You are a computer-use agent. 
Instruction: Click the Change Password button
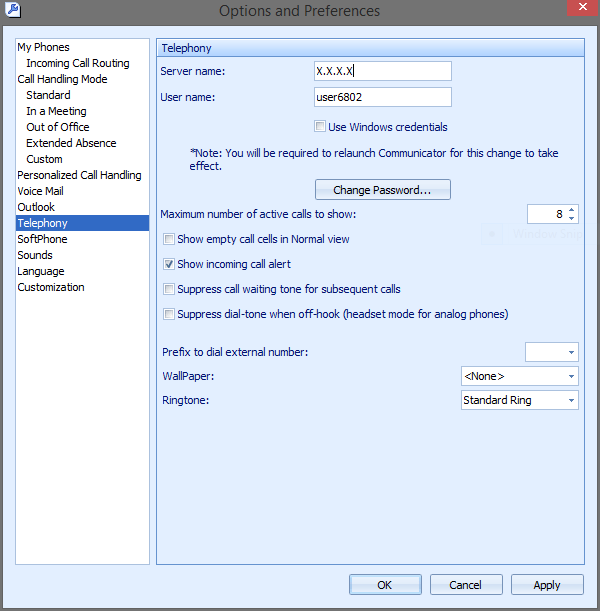tap(382, 190)
